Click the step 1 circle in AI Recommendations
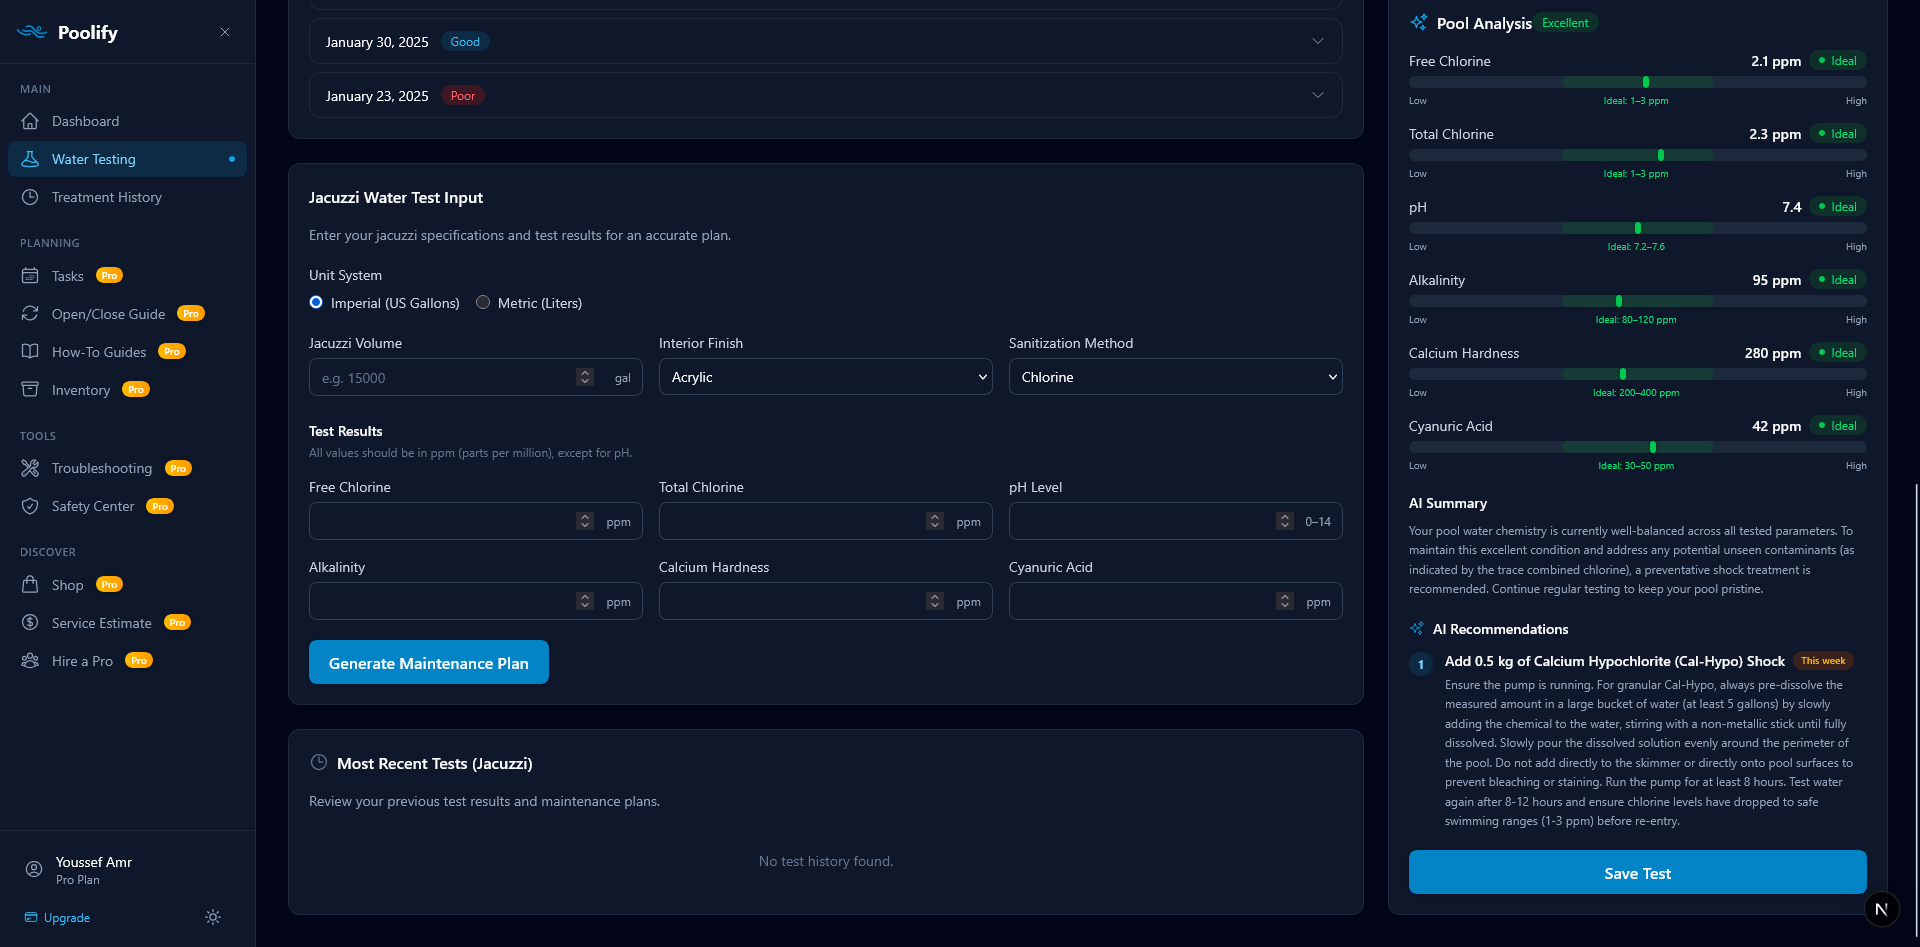Viewport: 1920px width, 947px height. point(1421,664)
